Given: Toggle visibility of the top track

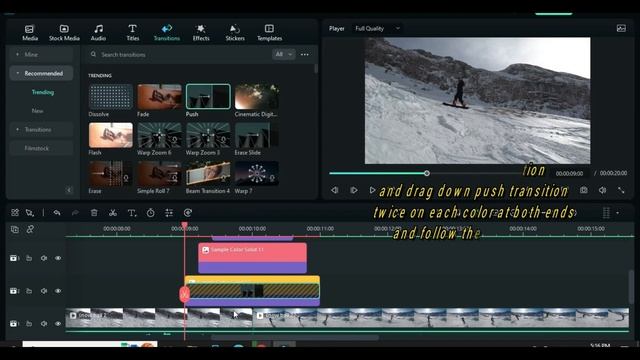Looking at the screenshot, I should (x=58, y=258).
